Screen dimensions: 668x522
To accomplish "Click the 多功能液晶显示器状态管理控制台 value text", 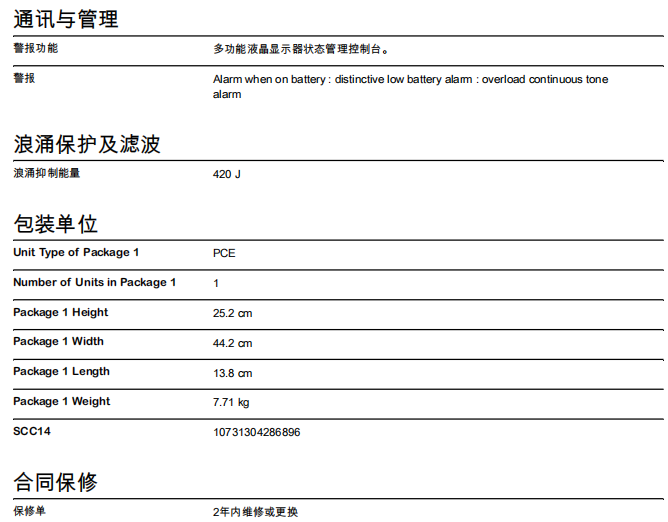I will pos(301,49).
